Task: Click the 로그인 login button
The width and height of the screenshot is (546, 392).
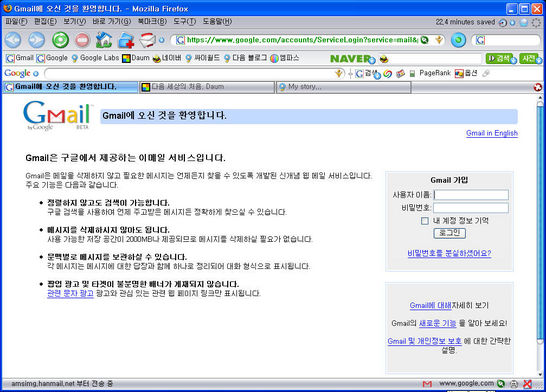Action: click(x=450, y=233)
